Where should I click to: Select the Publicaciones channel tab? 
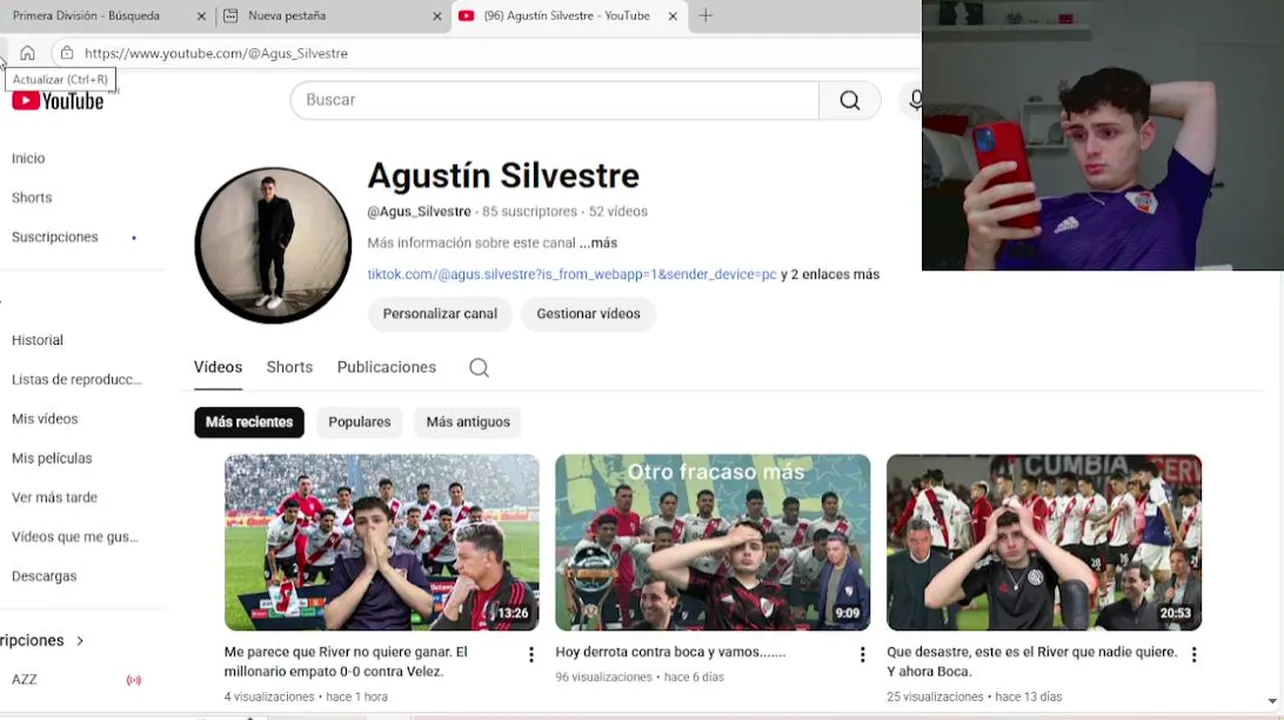[x=386, y=367]
